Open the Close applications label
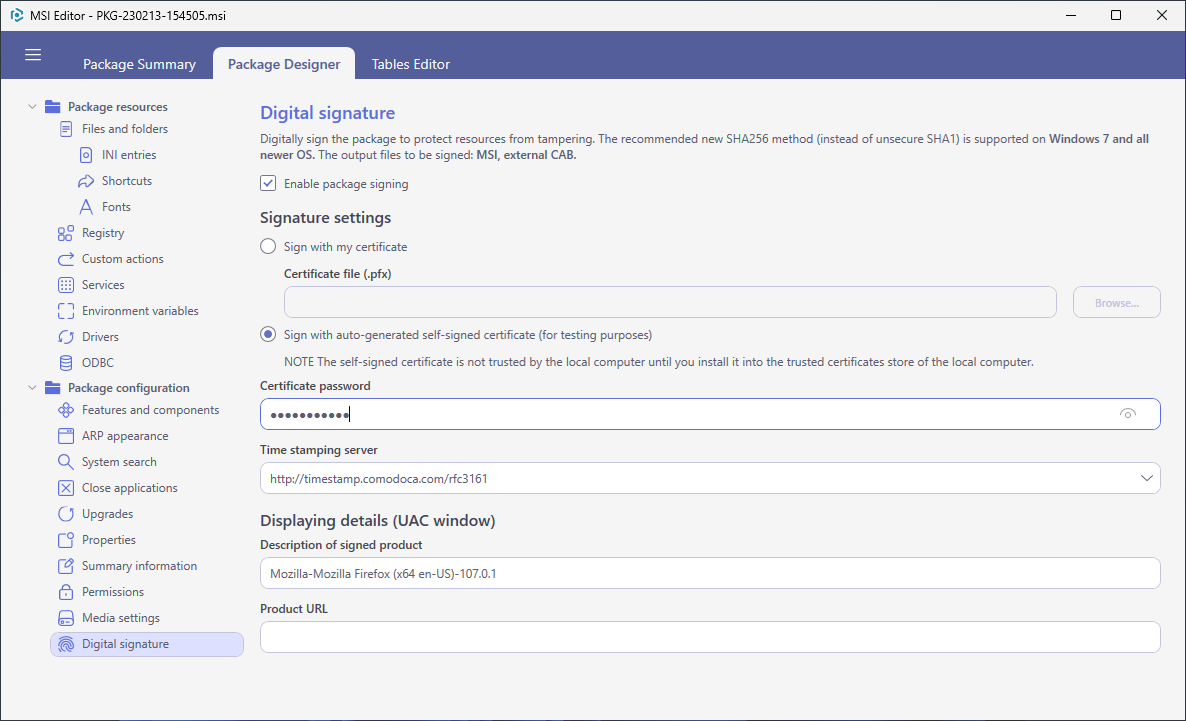The image size is (1186, 721). [x=129, y=488]
